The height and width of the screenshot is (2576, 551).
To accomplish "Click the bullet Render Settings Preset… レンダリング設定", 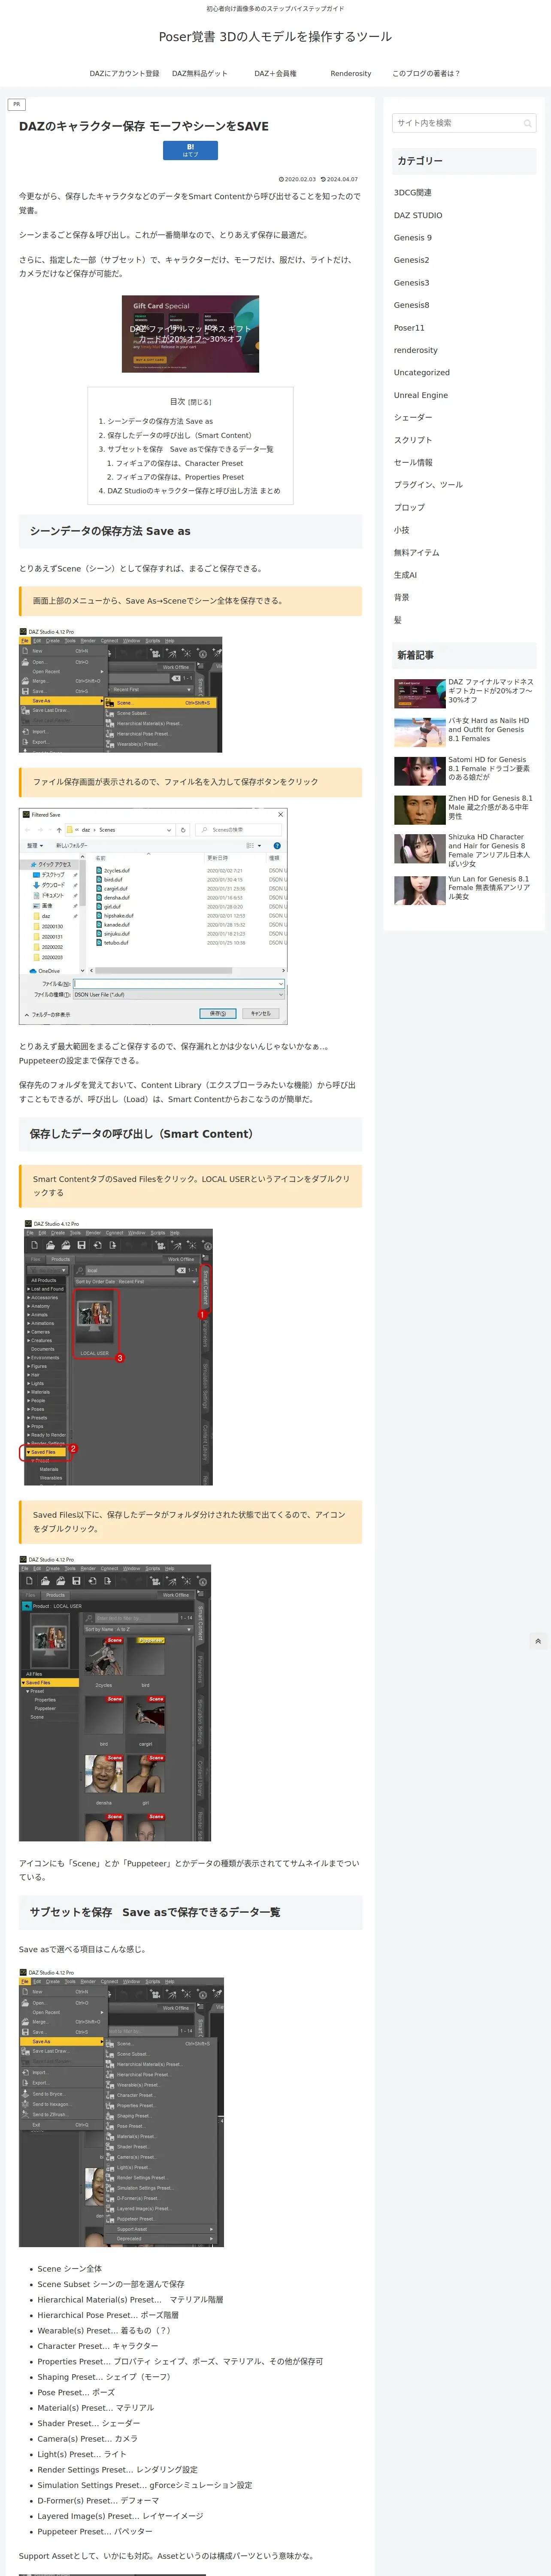I will click(117, 2469).
